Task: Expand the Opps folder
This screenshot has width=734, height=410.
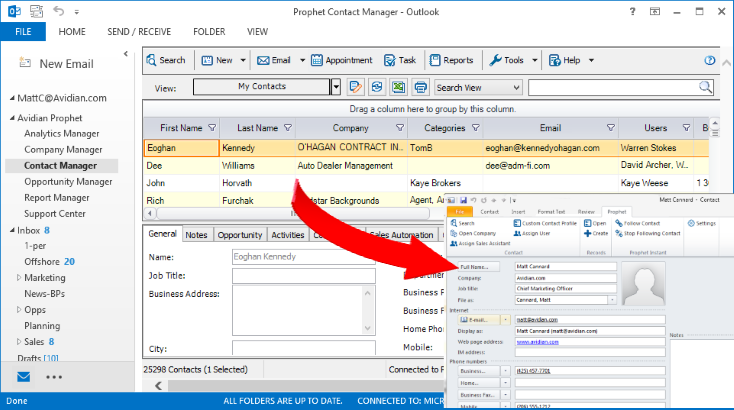Action: pos(19,309)
